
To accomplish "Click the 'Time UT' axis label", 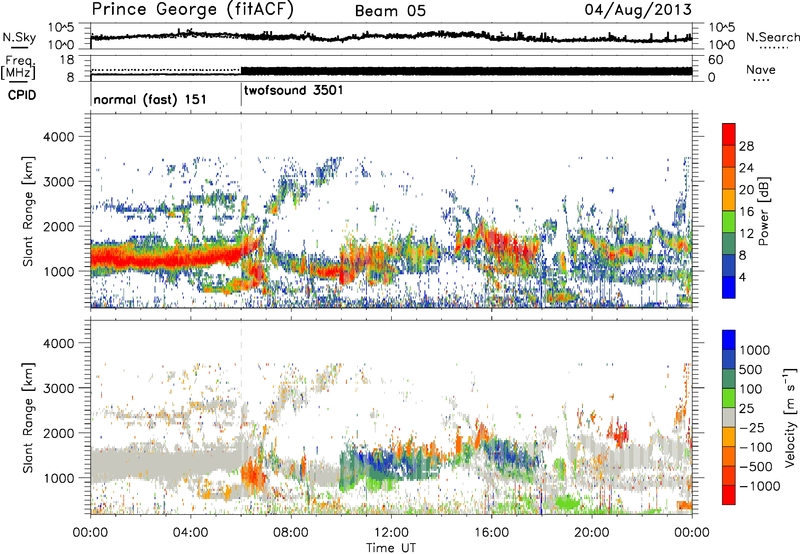I will (x=391, y=548).
